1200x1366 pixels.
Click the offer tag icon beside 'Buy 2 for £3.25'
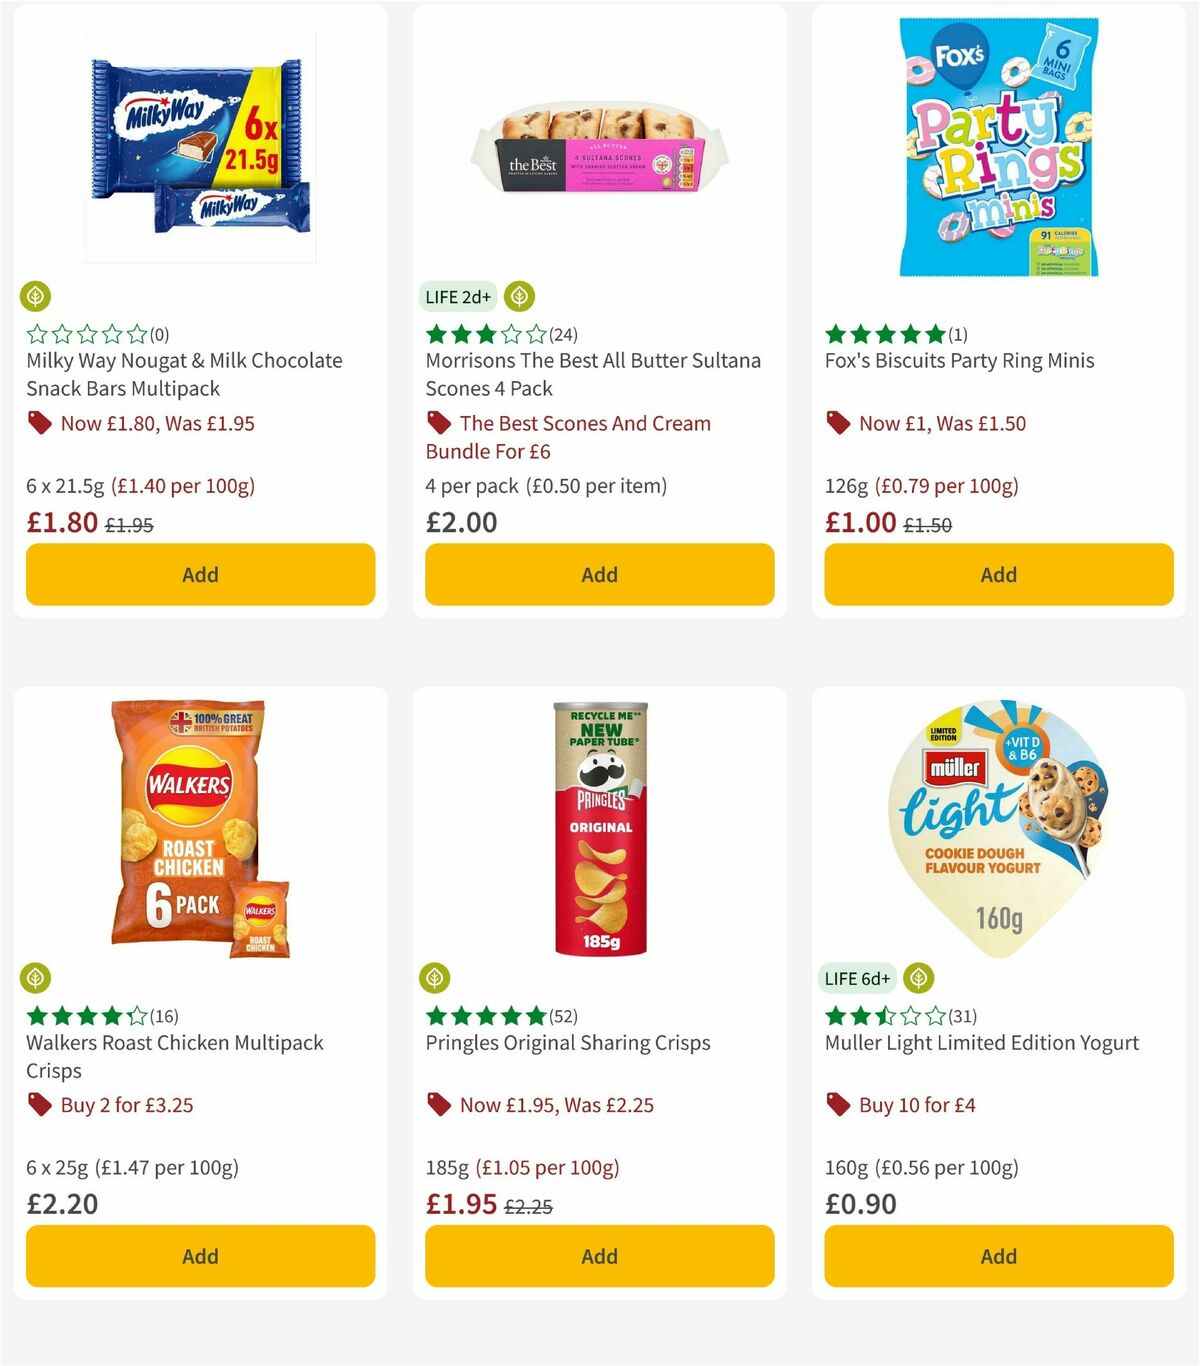(x=38, y=1105)
